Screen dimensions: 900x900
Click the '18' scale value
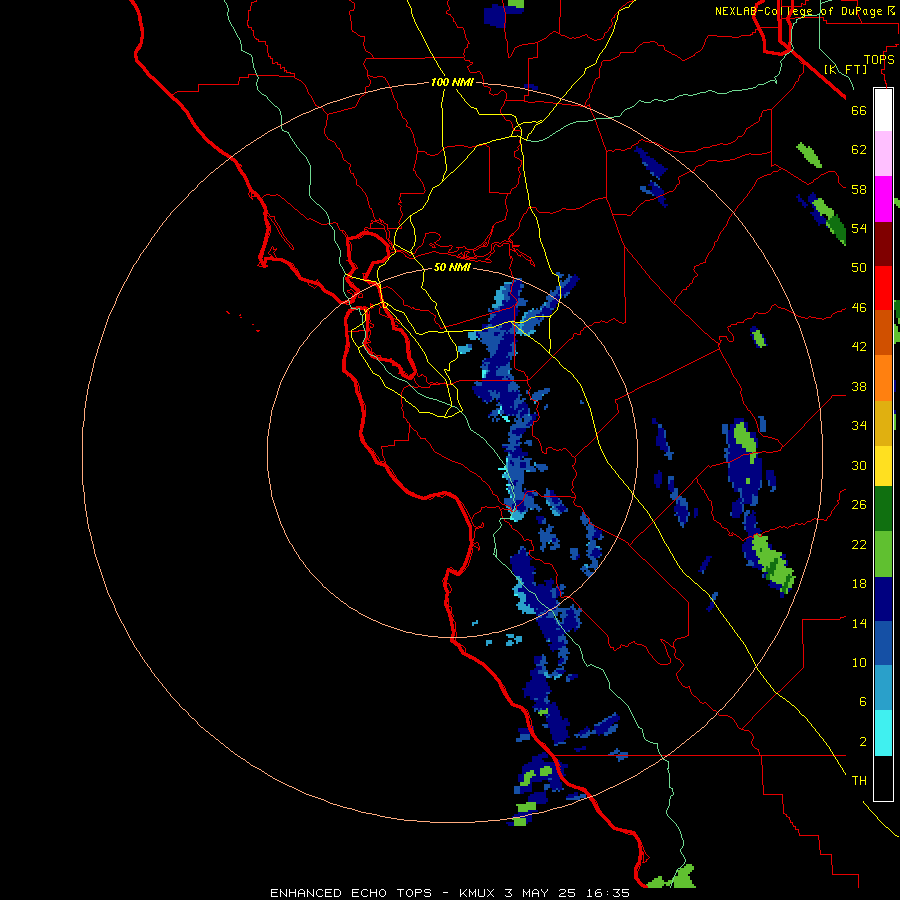click(x=859, y=584)
